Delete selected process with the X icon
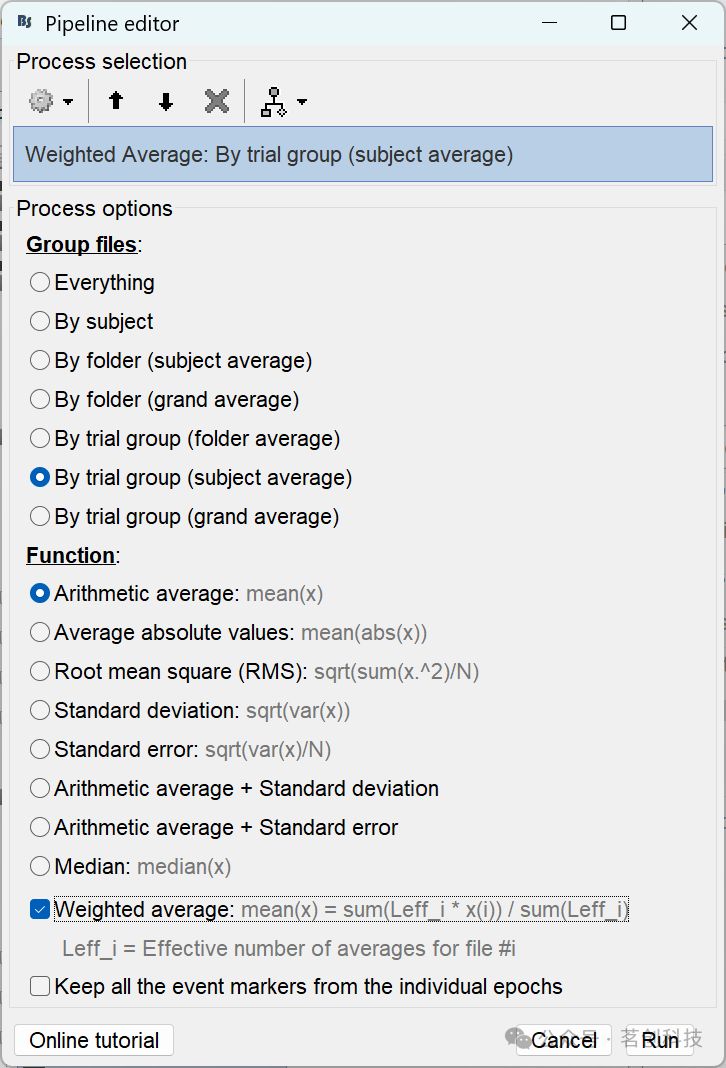The image size is (726, 1068). click(x=217, y=101)
